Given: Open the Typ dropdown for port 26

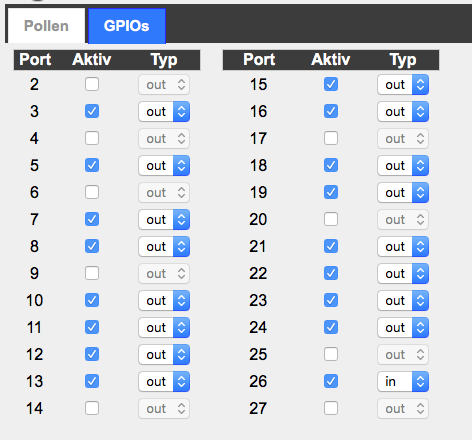Looking at the screenshot, I should click(x=403, y=381).
